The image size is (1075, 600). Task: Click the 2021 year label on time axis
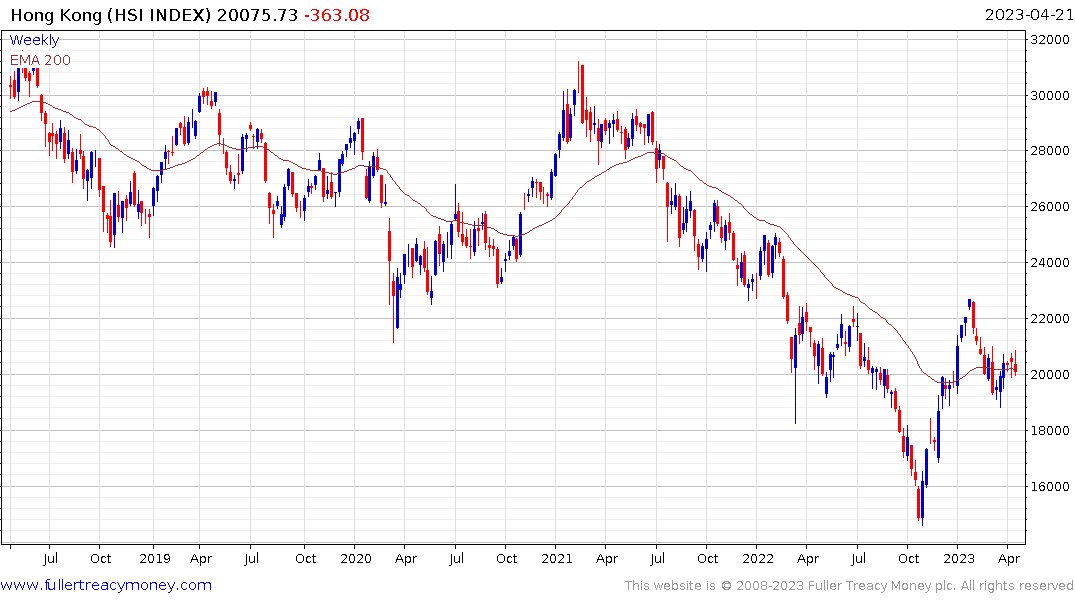[557, 558]
